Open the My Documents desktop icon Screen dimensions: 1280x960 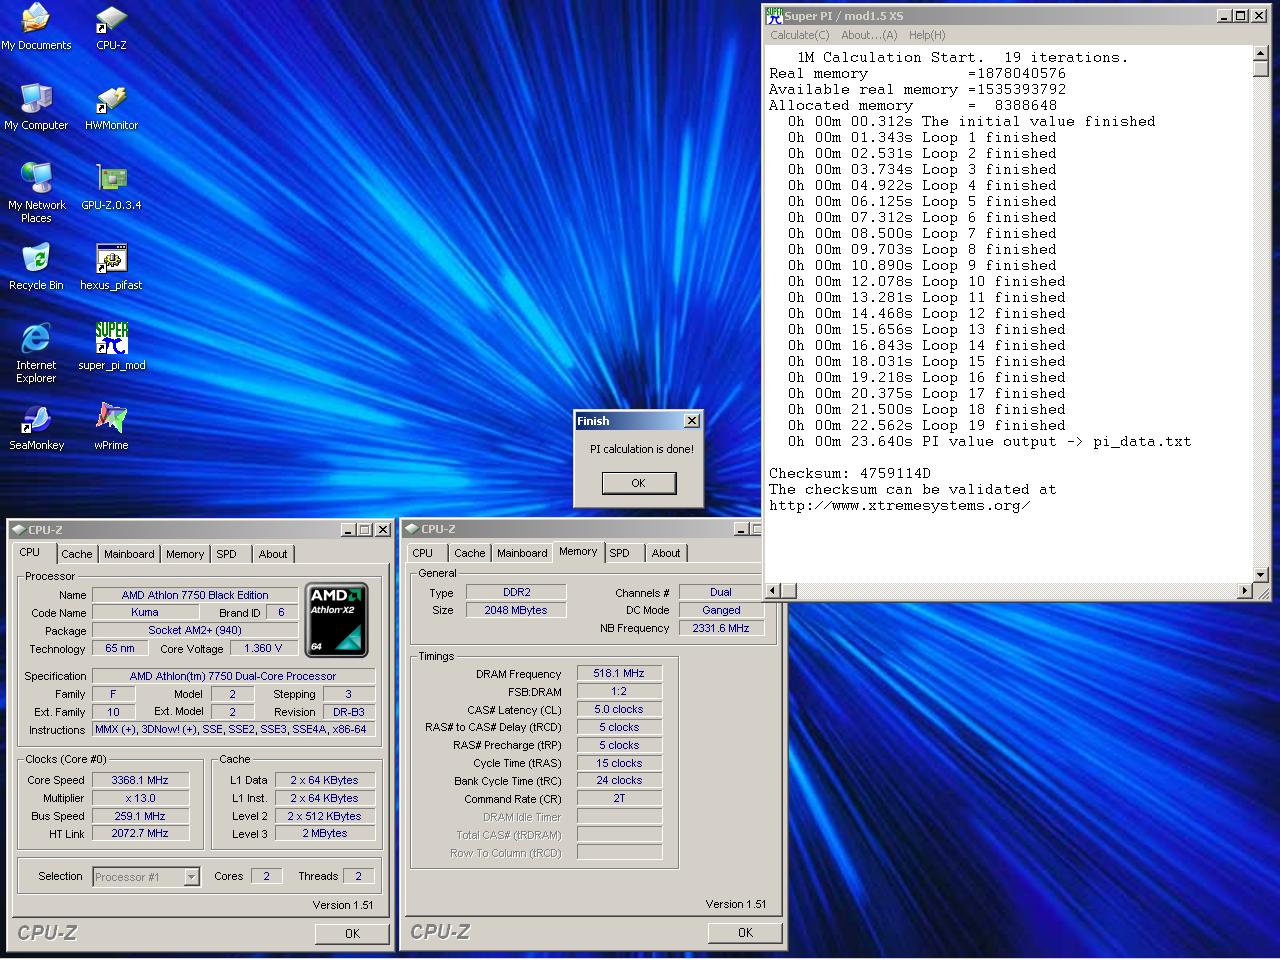[x=36, y=27]
